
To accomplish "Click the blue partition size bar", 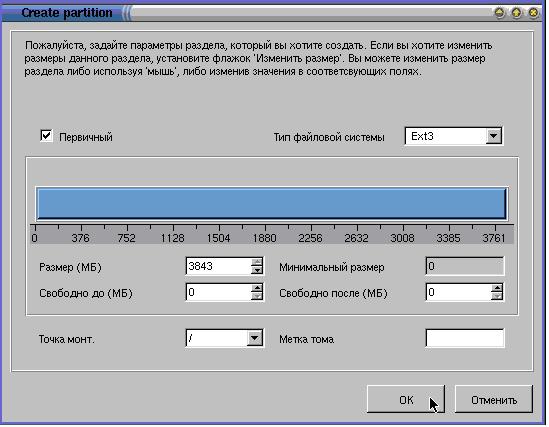I will pos(272,204).
